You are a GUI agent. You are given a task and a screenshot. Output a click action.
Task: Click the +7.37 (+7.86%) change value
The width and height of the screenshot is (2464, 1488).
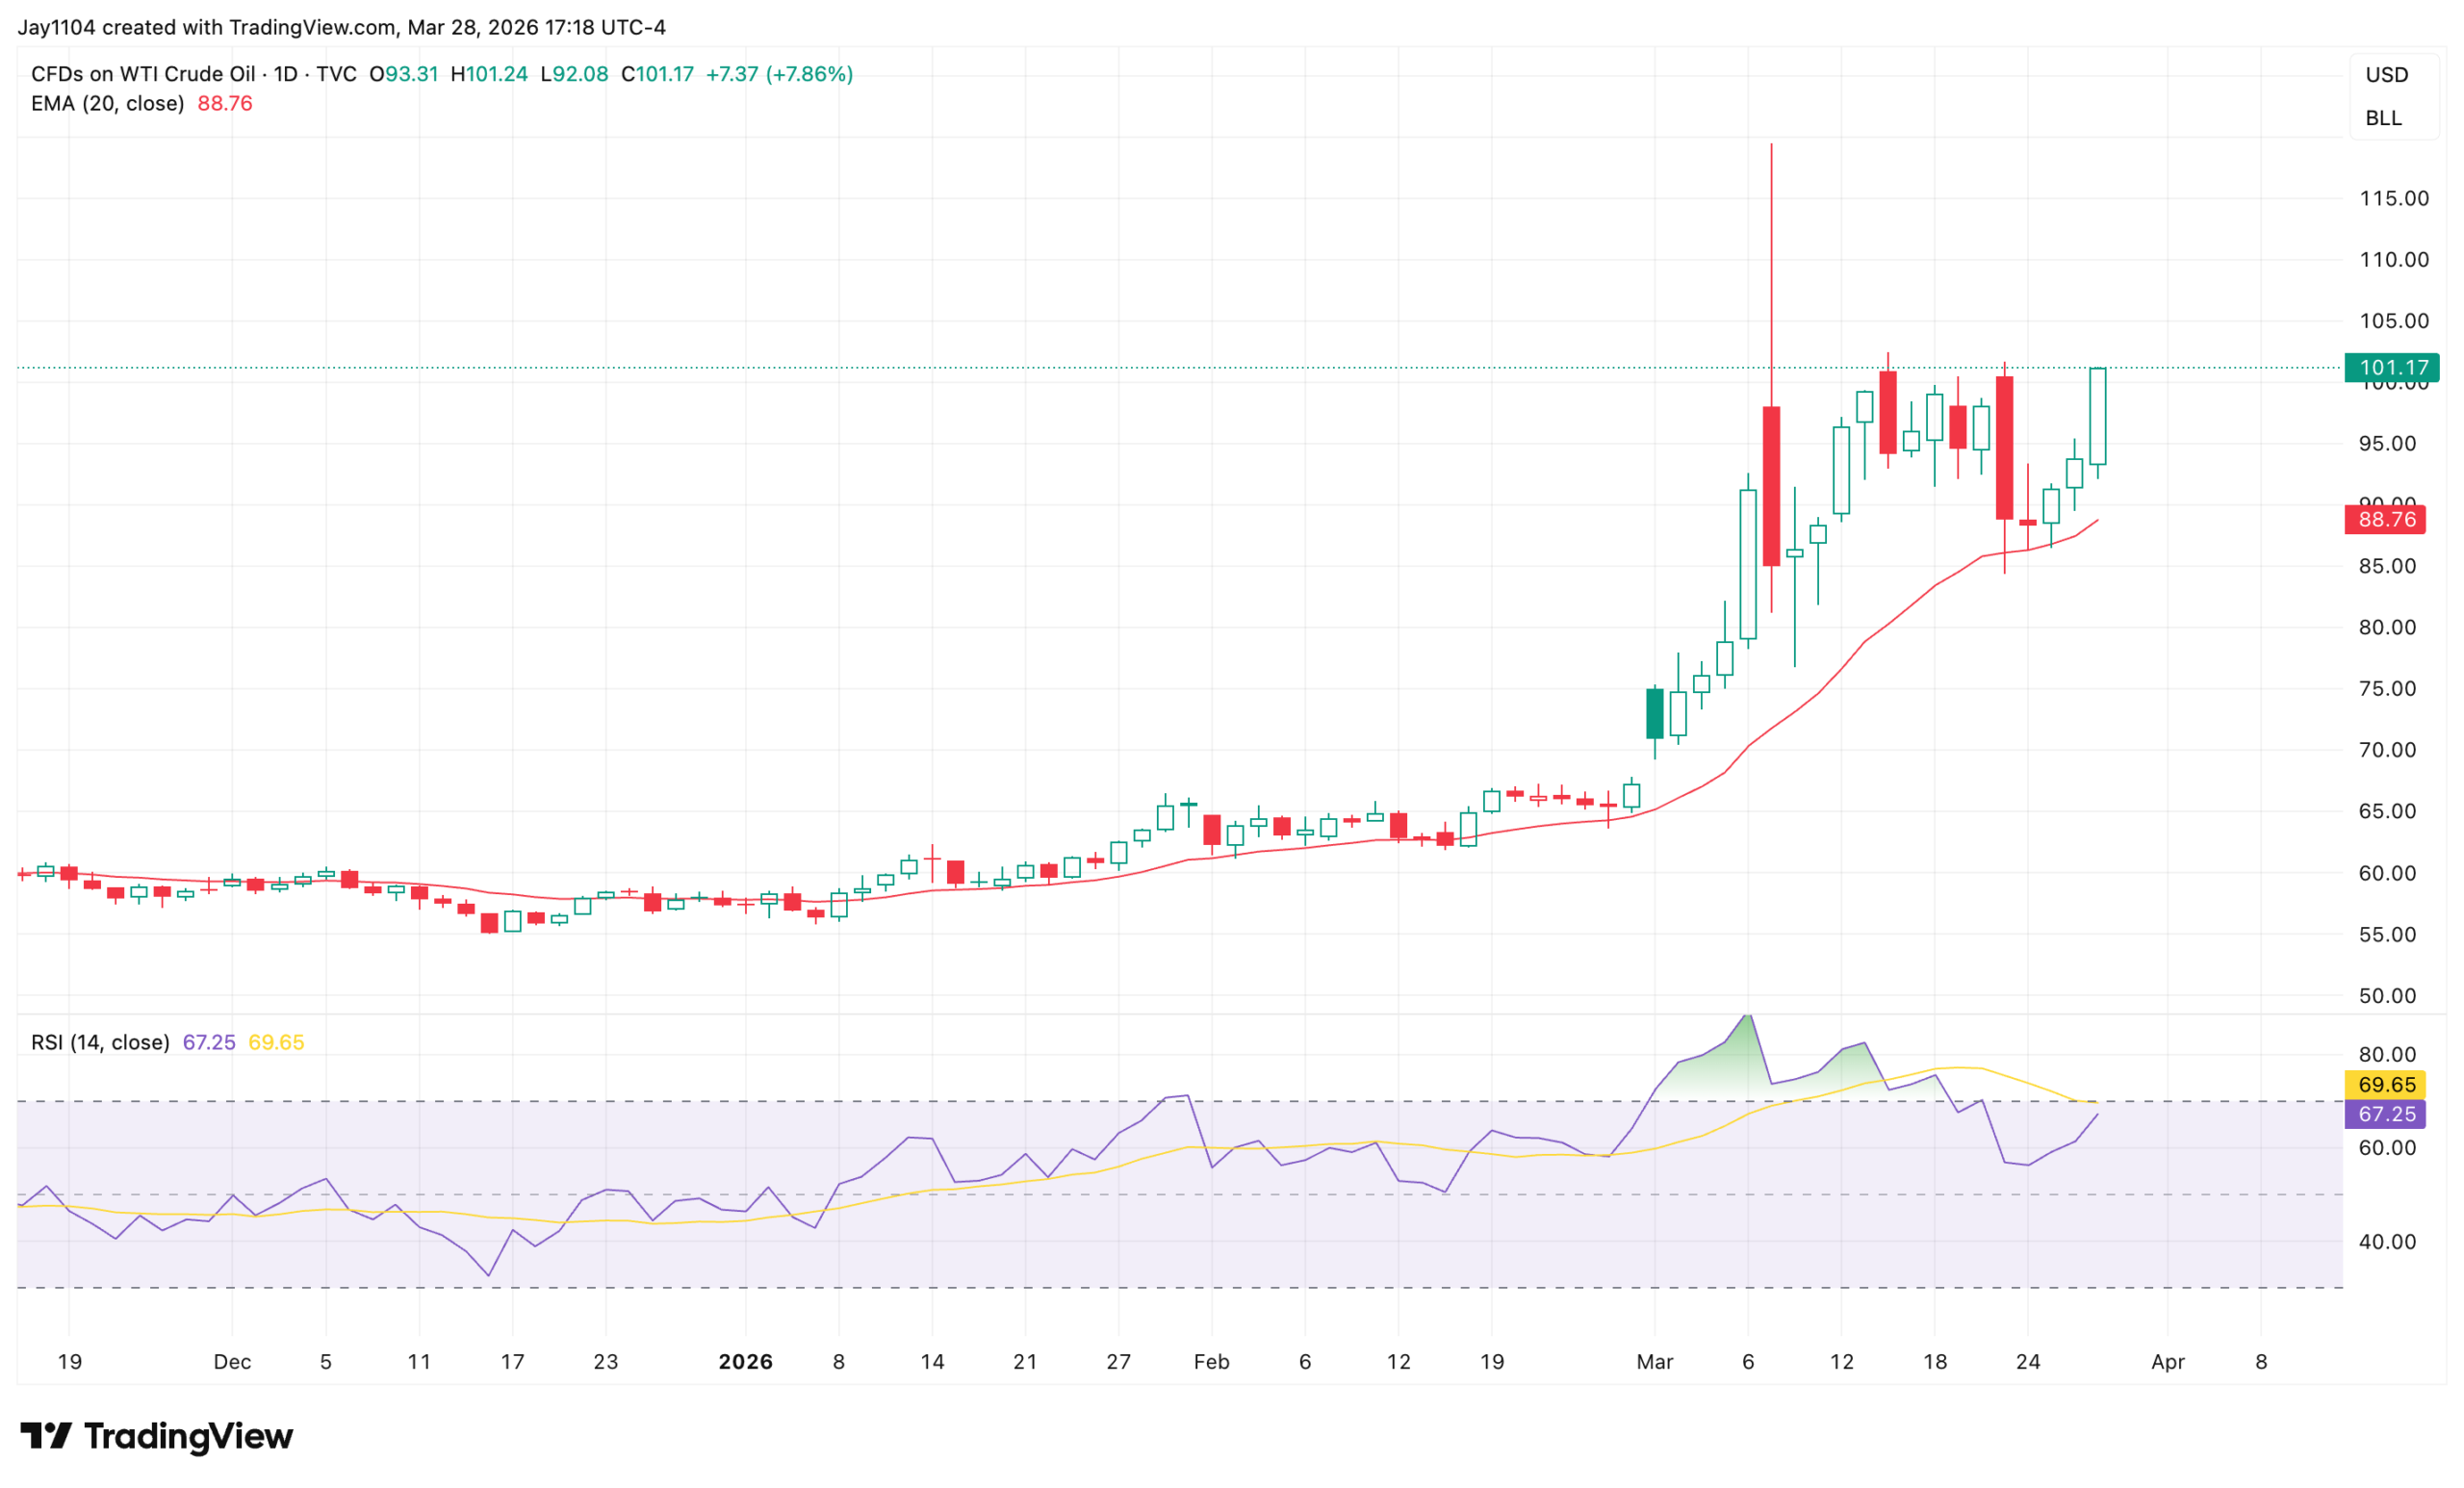click(779, 74)
